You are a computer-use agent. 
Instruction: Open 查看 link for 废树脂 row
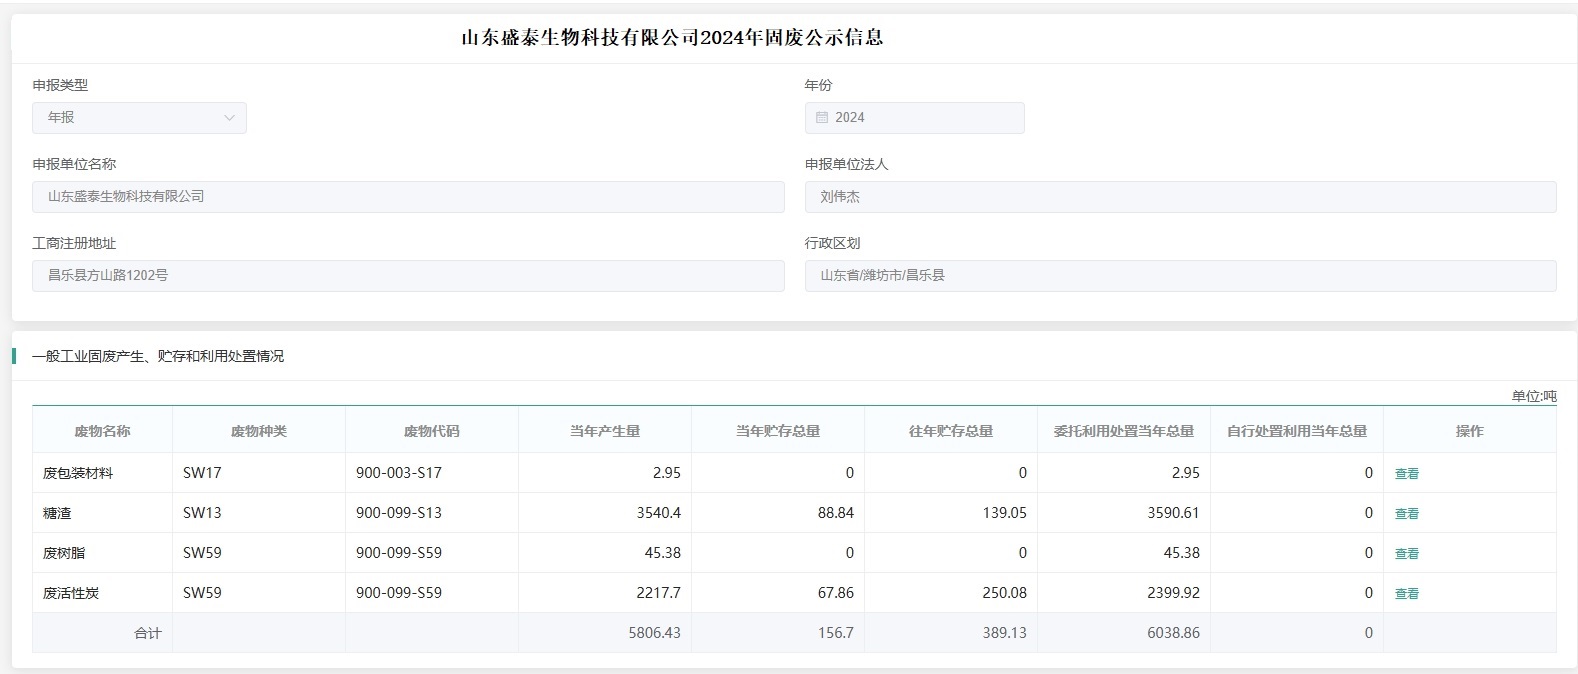click(1406, 554)
